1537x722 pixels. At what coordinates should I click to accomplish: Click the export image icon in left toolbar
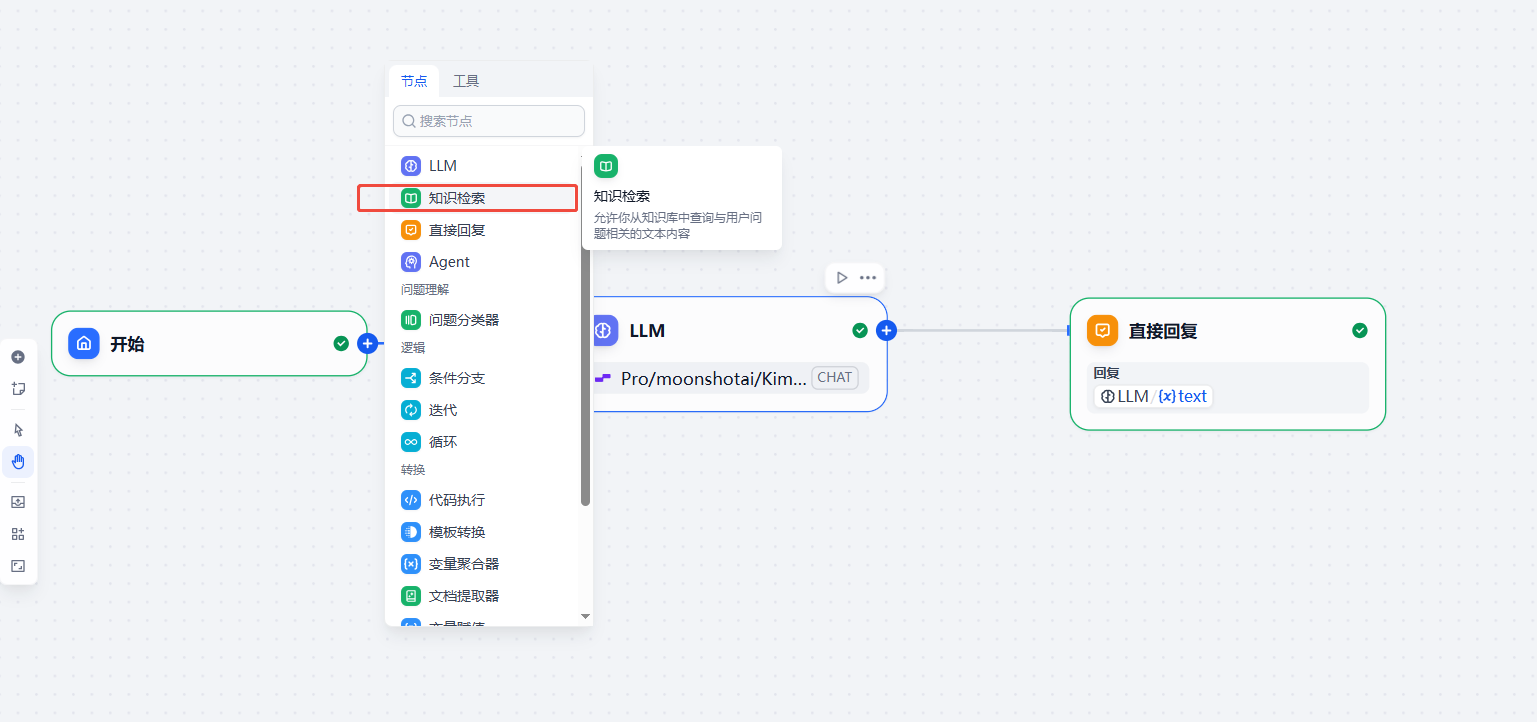(x=18, y=502)
